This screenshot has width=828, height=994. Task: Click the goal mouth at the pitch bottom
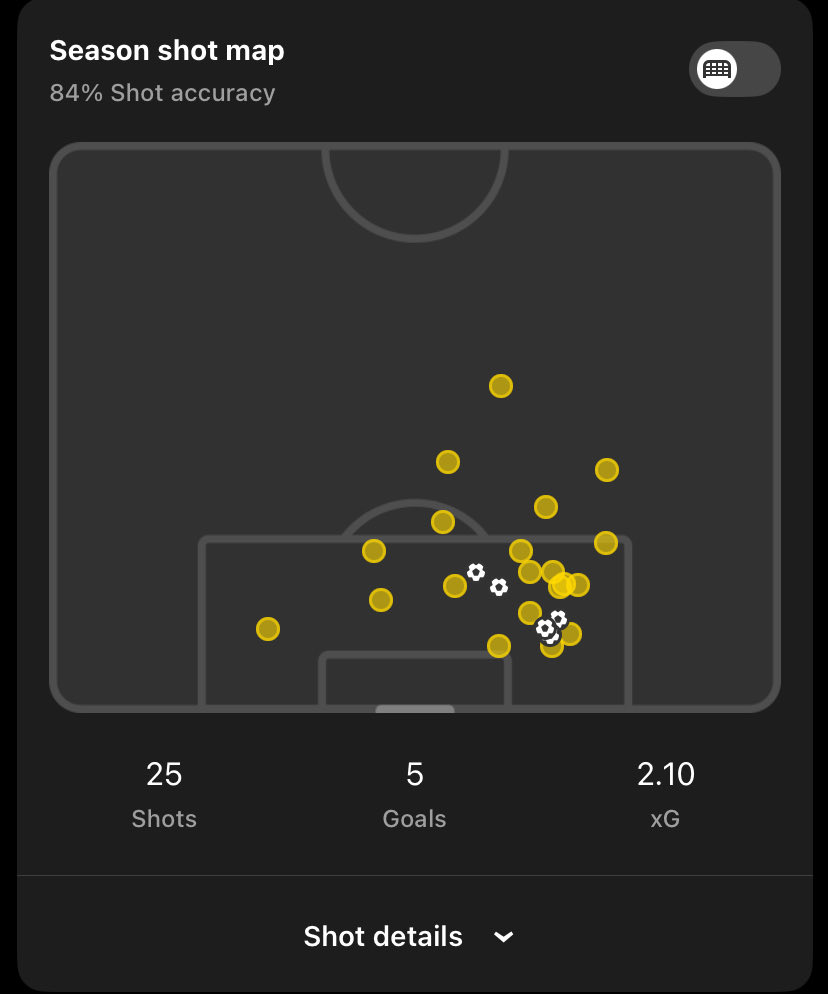point(415,709)
